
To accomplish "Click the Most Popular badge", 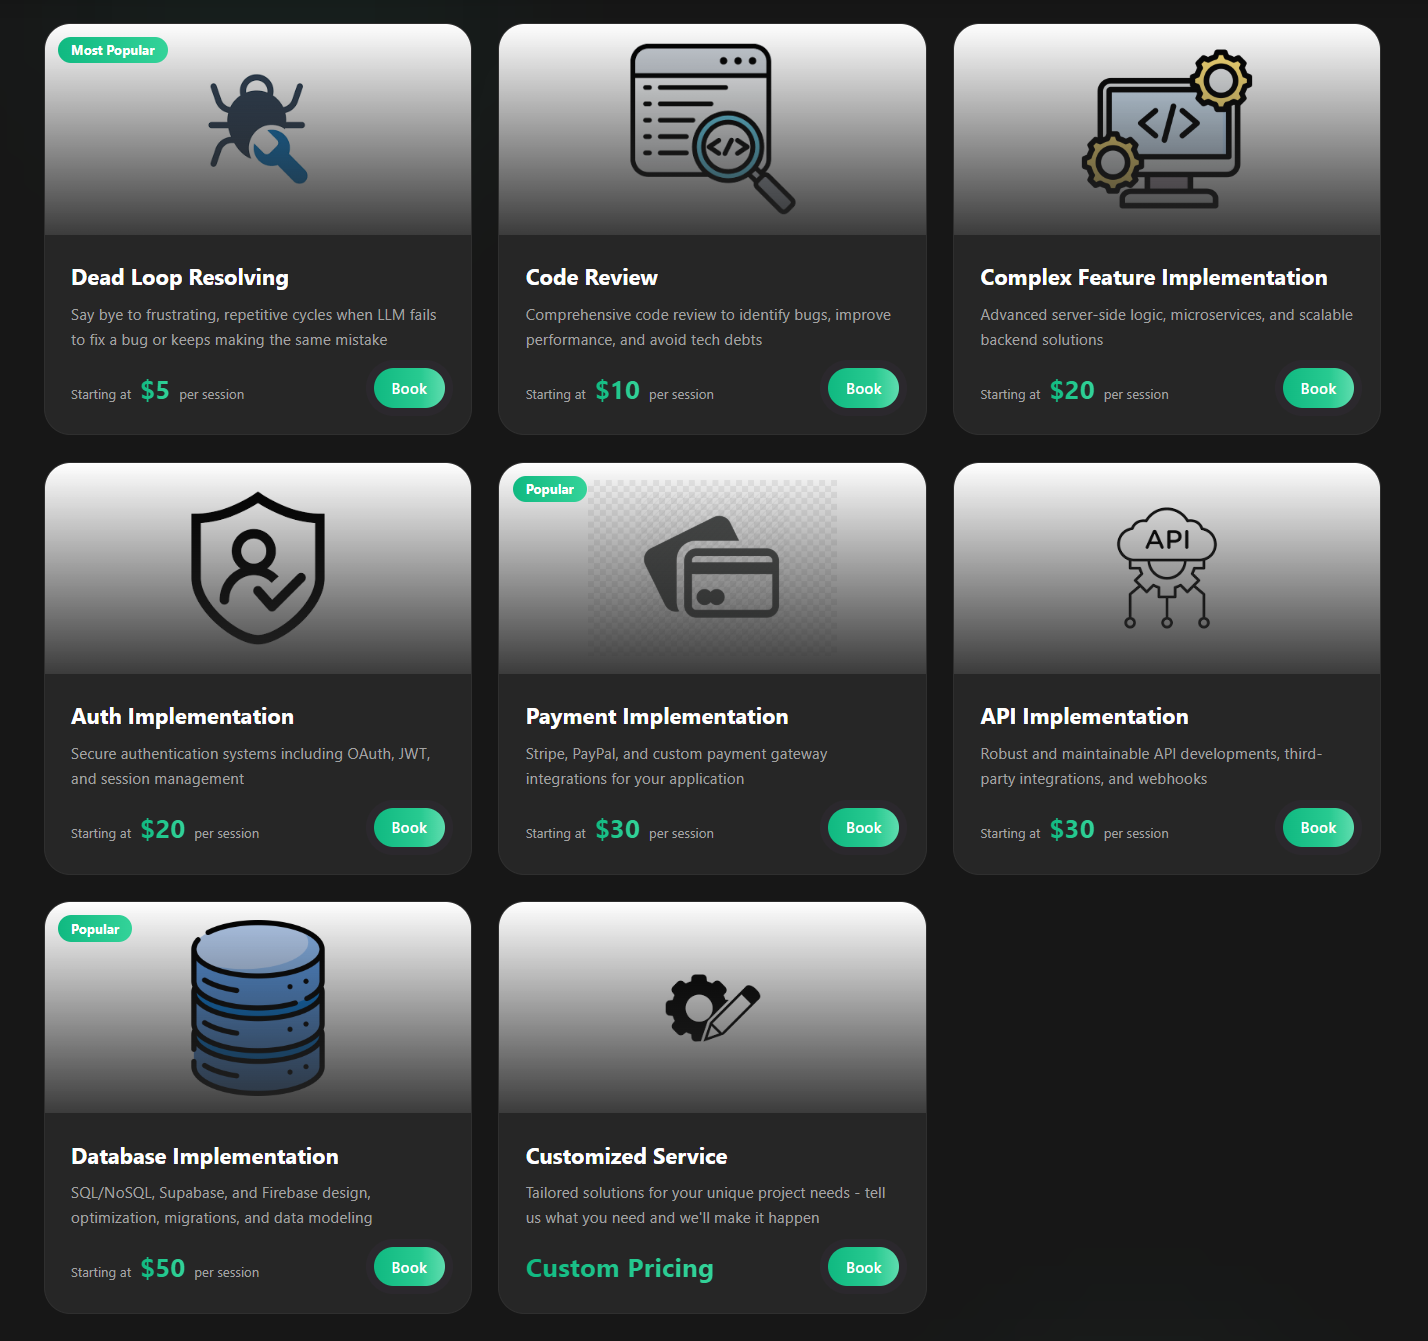I will [x=113, y=50].
